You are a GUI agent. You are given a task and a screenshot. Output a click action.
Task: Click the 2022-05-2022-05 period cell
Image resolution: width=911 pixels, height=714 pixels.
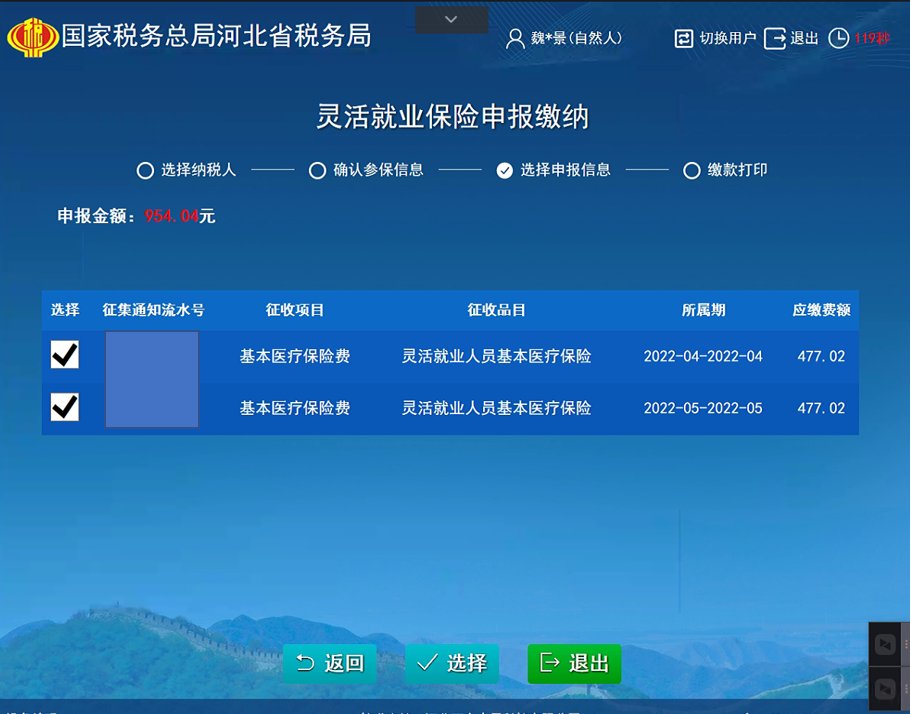point(703,408)
